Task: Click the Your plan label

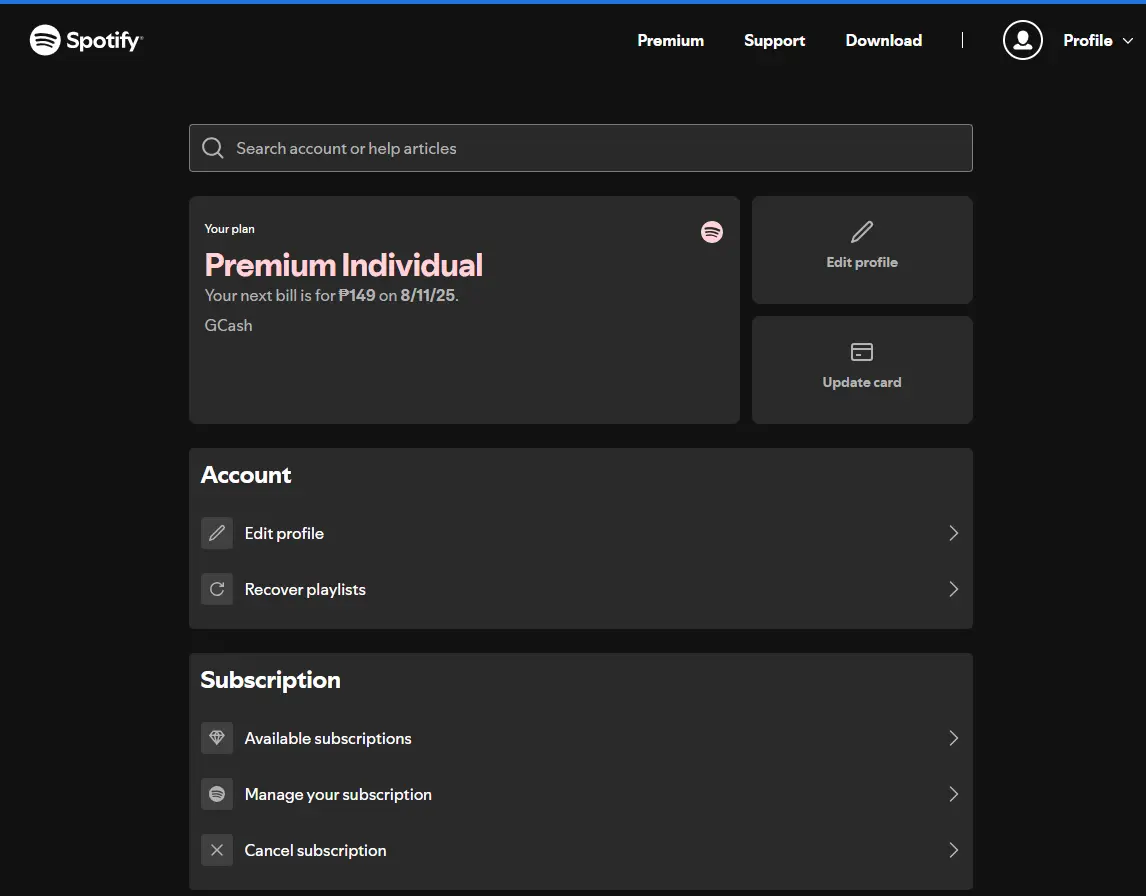Action: coord(229,229)
